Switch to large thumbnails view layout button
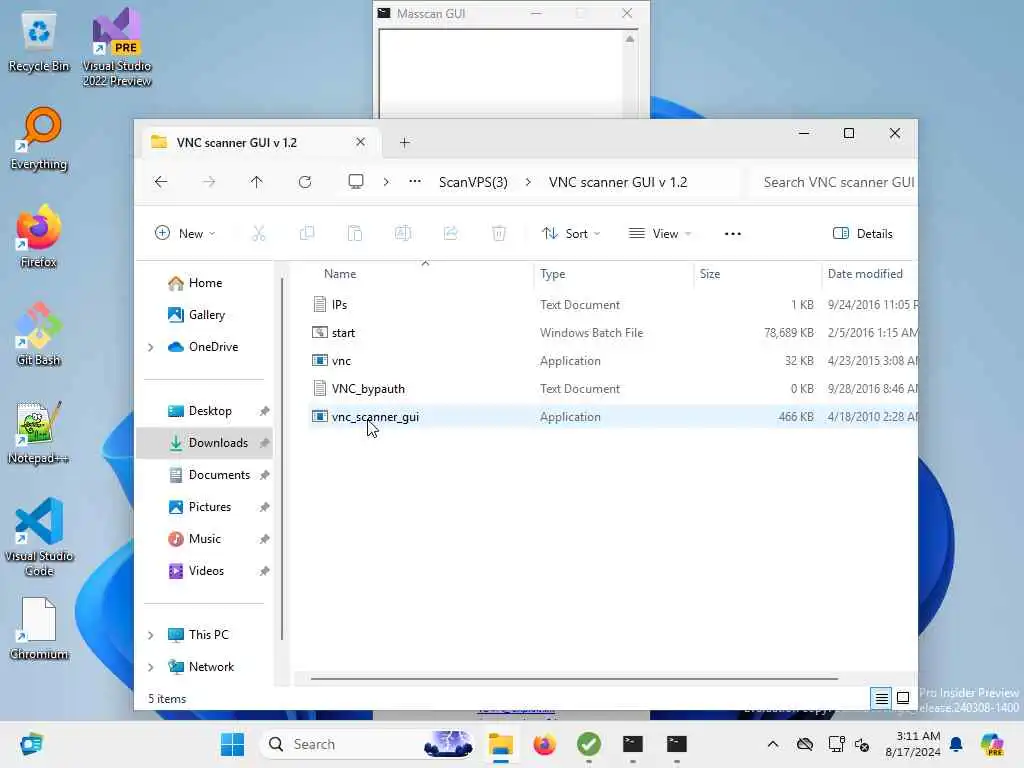 point(903,698)
